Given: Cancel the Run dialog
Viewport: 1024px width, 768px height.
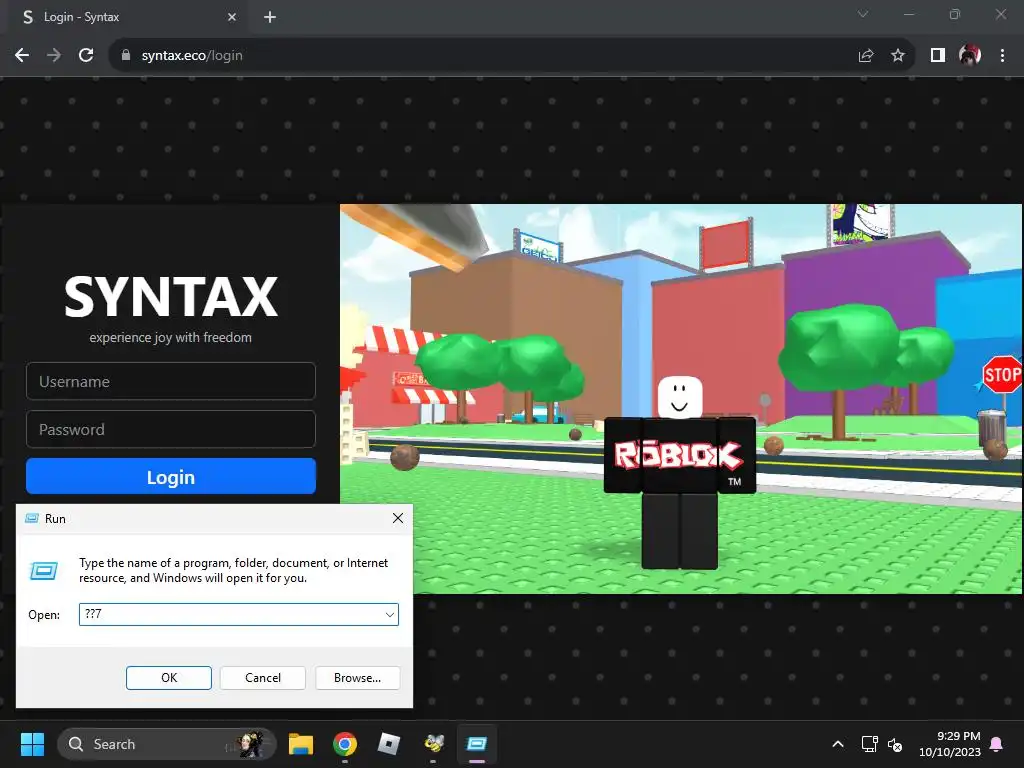Looking at the screenshot, I should pyautogui.click(x=263, y=678).
